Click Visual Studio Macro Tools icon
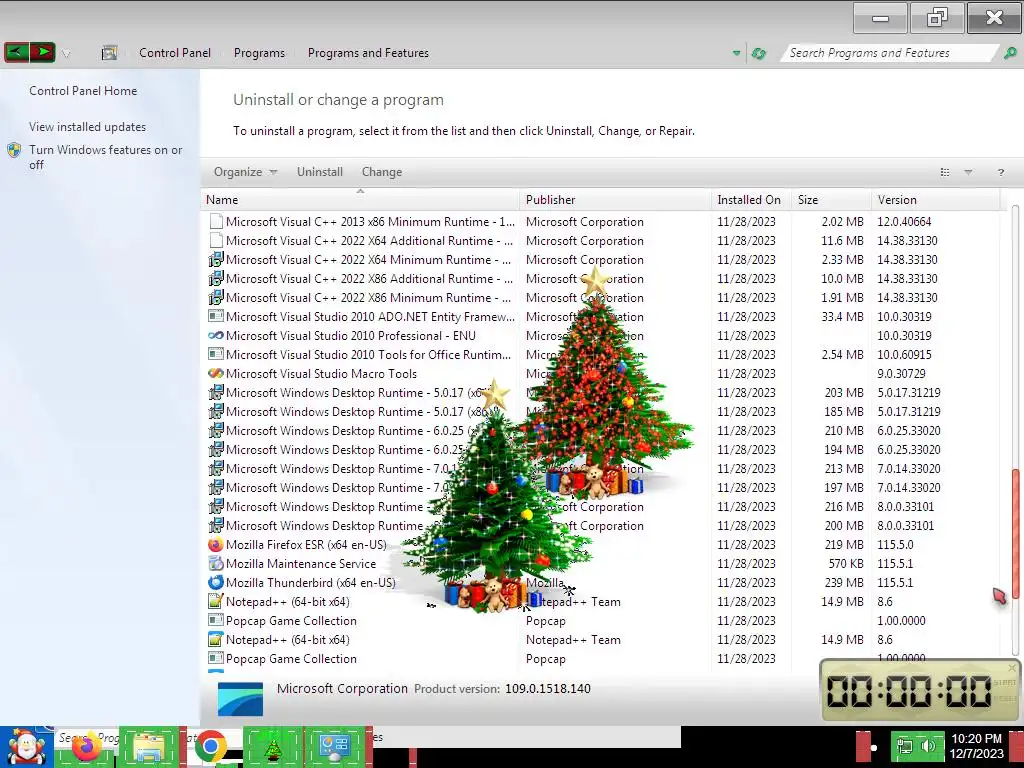The image size is (1024, 768). 216,374
